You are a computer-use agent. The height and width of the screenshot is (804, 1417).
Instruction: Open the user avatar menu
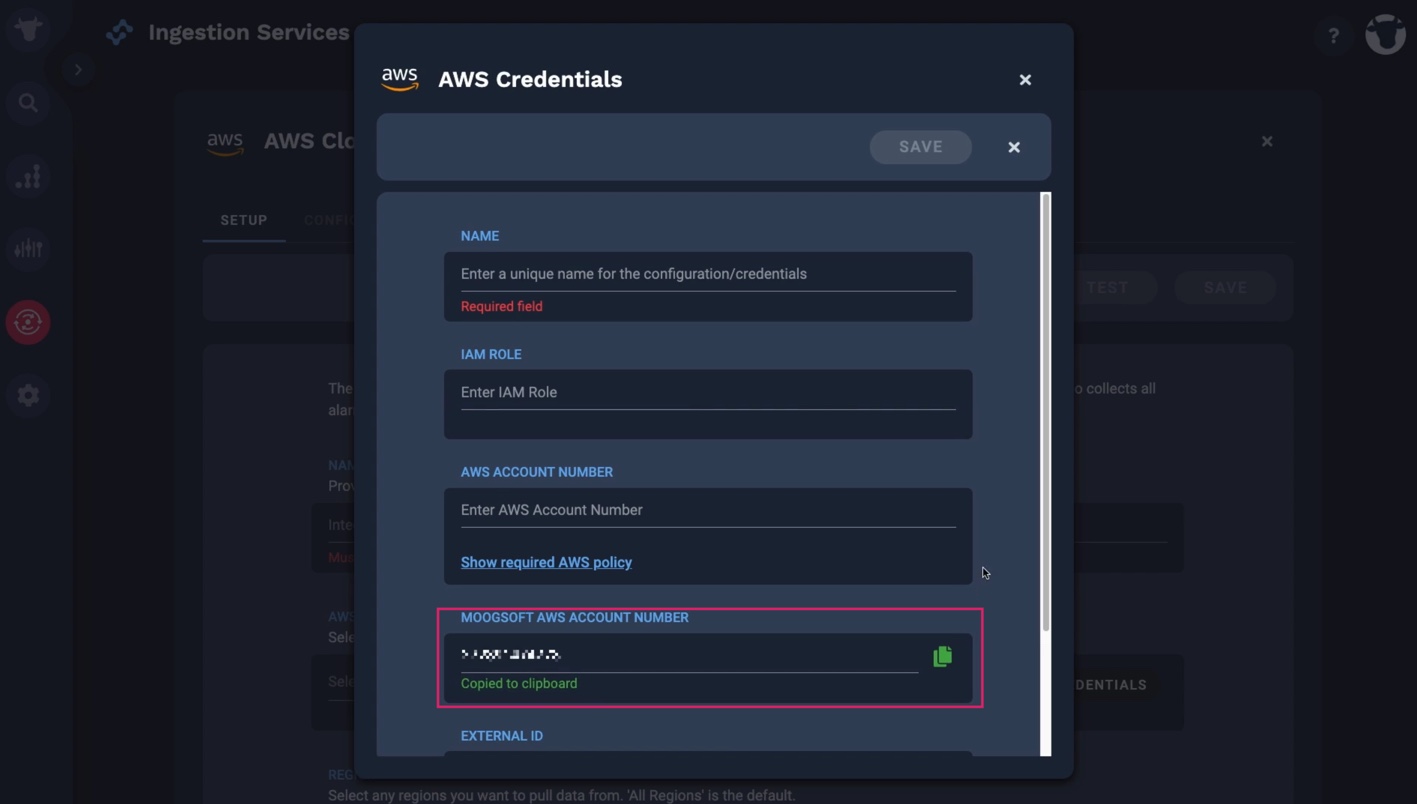click(x=1385, y=34)
